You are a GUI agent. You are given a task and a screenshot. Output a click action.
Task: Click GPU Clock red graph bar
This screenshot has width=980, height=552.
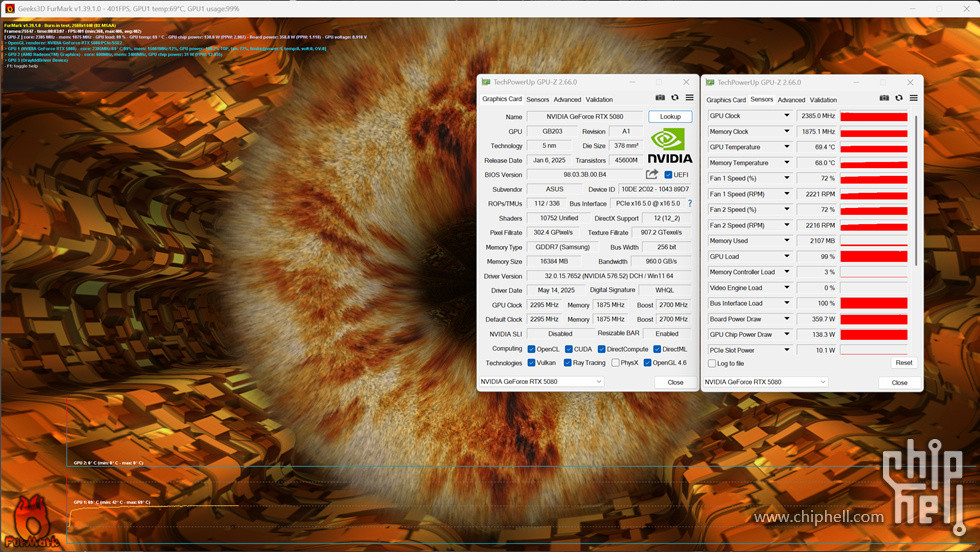(874, 116)
